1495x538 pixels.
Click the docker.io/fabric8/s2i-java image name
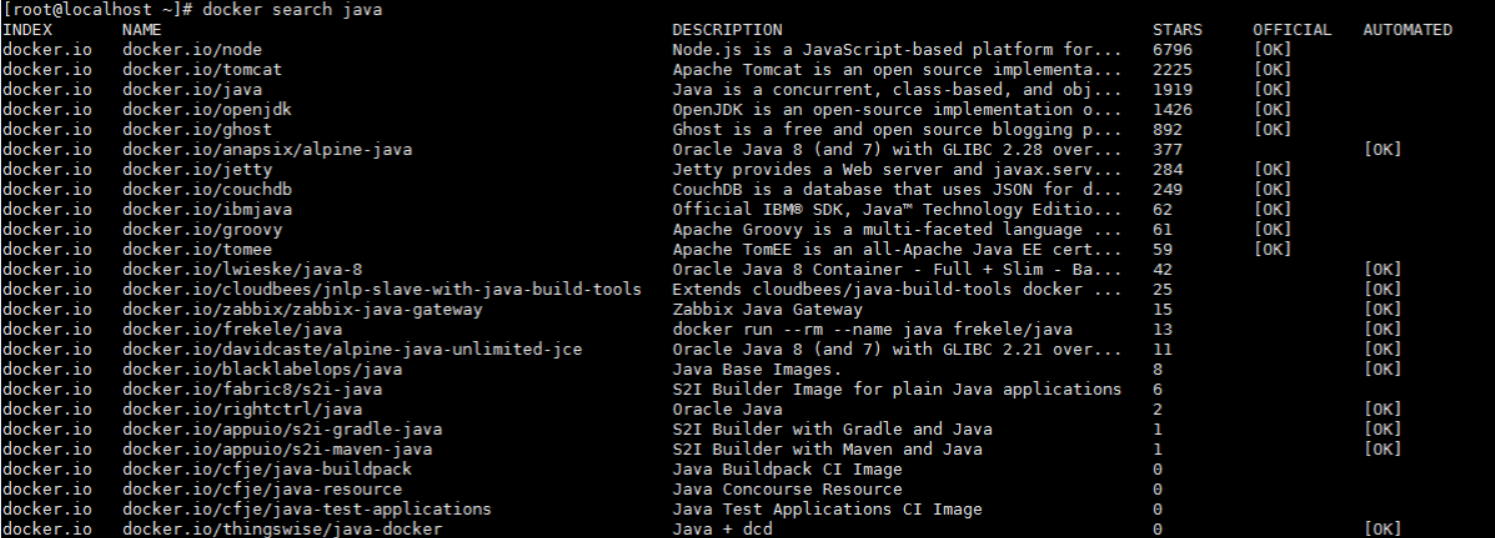[252, 389]
